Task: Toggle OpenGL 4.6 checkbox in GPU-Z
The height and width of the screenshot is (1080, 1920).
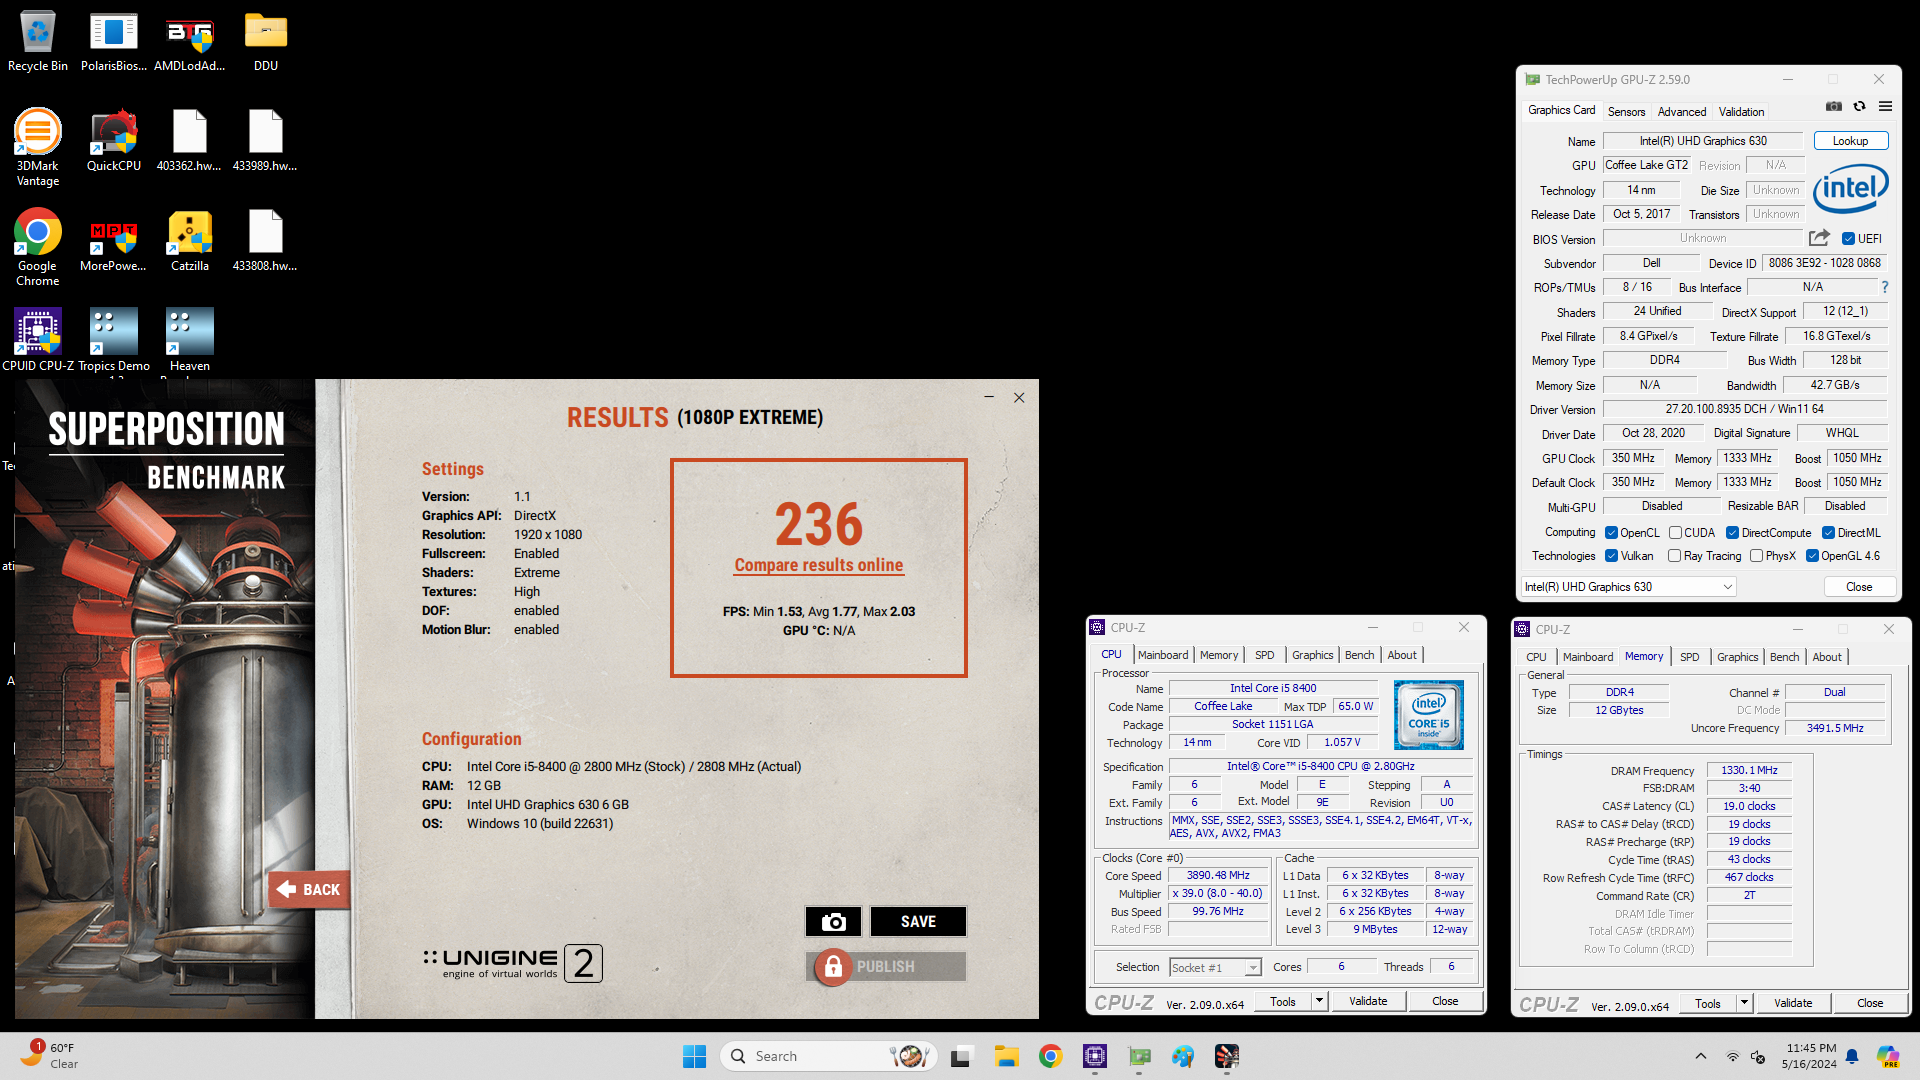Action: click(1812, 556)
